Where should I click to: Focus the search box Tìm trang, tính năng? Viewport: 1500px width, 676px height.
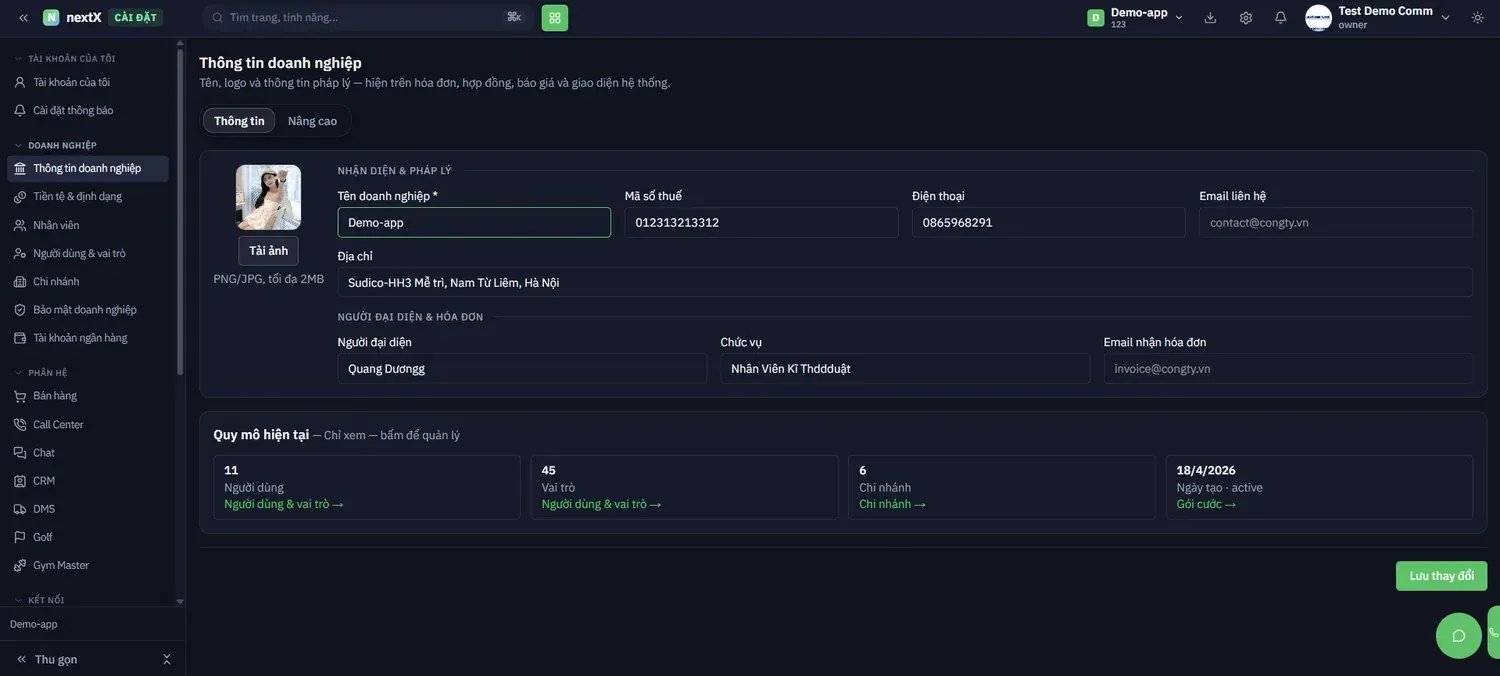point(367,17)
